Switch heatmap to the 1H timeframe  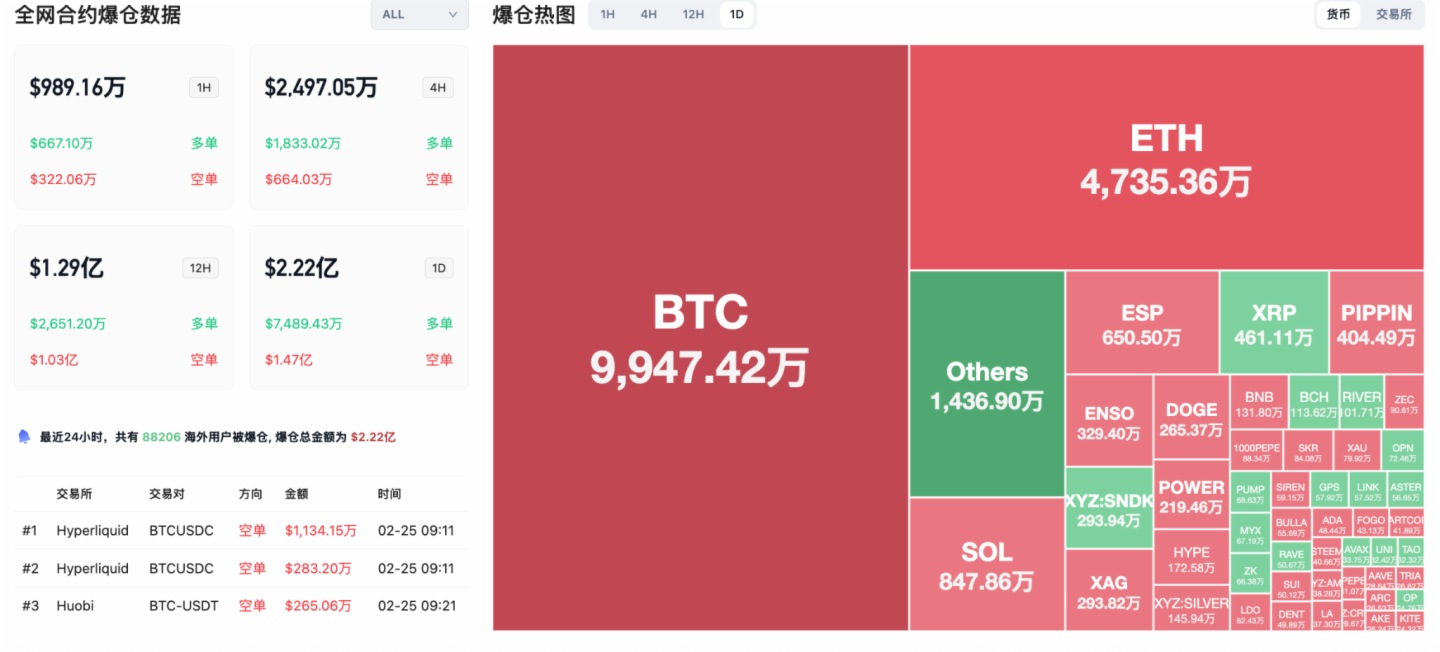[607, 14]
